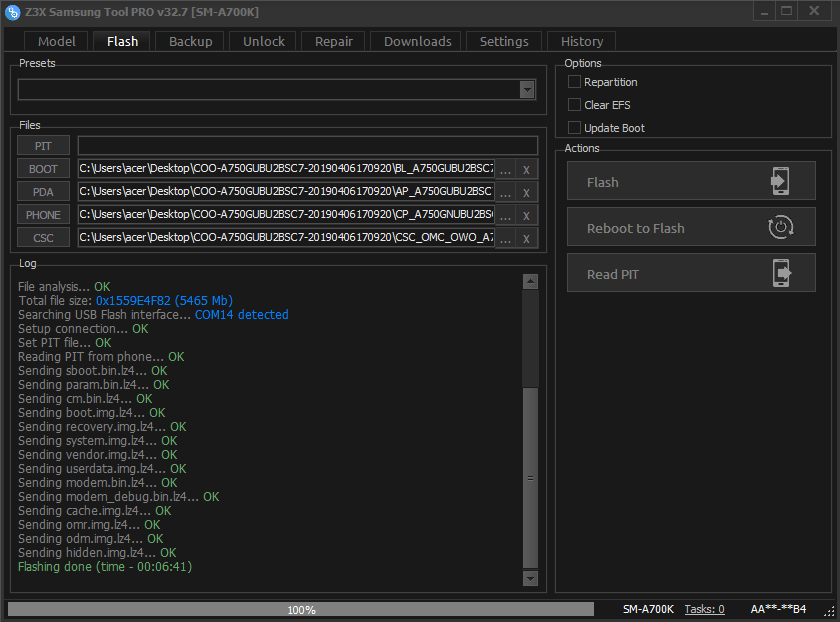Click the 100% progress bar

pyautogui.click(x=301, y=610)
